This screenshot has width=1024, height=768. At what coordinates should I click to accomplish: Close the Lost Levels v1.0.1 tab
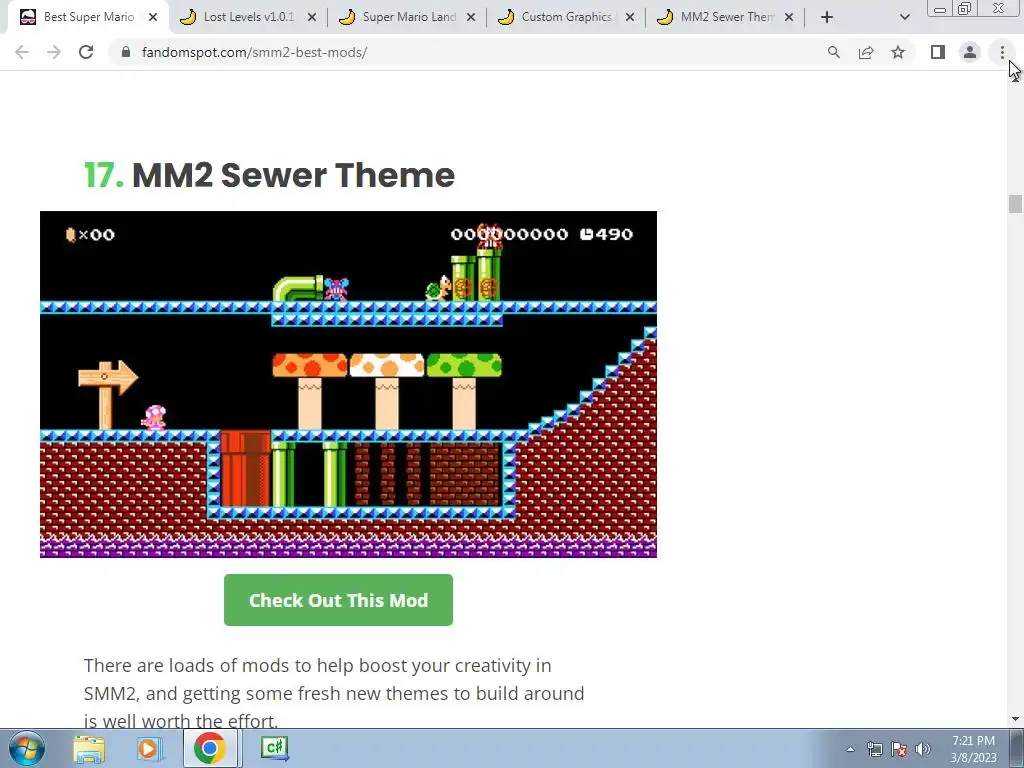click(x=312, y=17)
